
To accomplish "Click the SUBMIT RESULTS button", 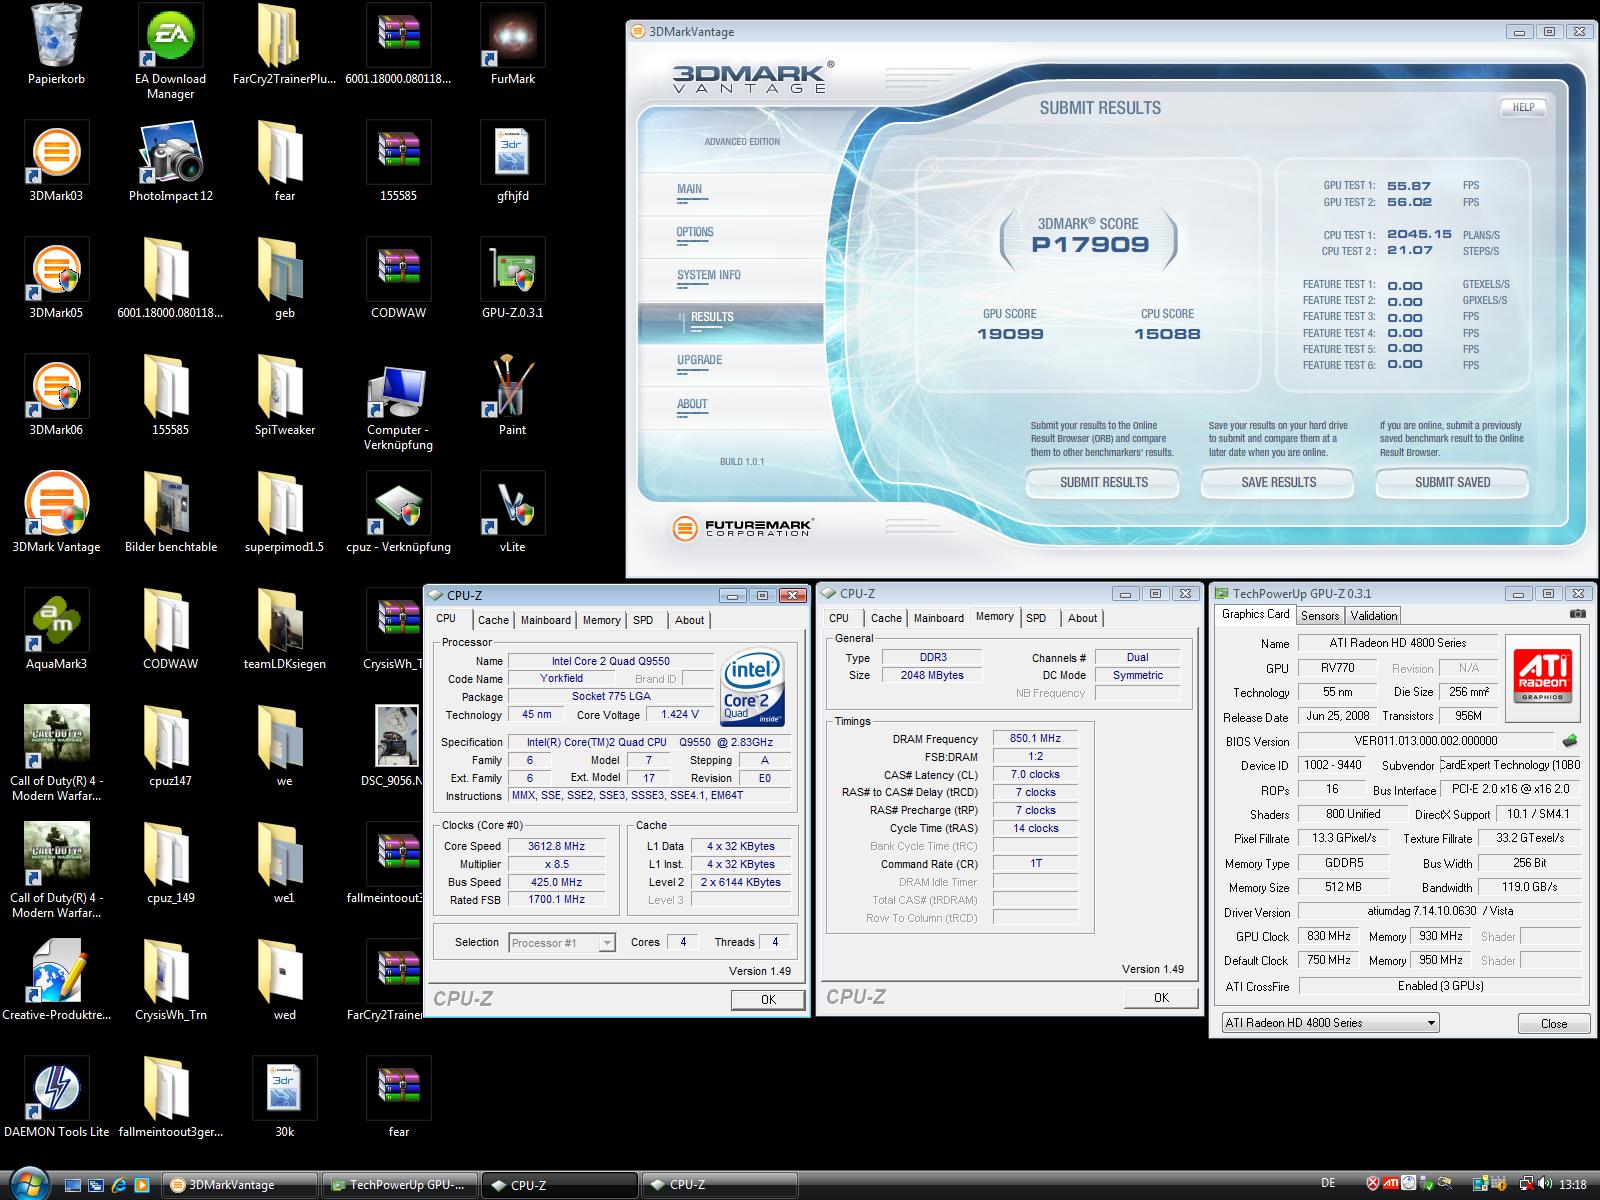I will (1104, 482).
